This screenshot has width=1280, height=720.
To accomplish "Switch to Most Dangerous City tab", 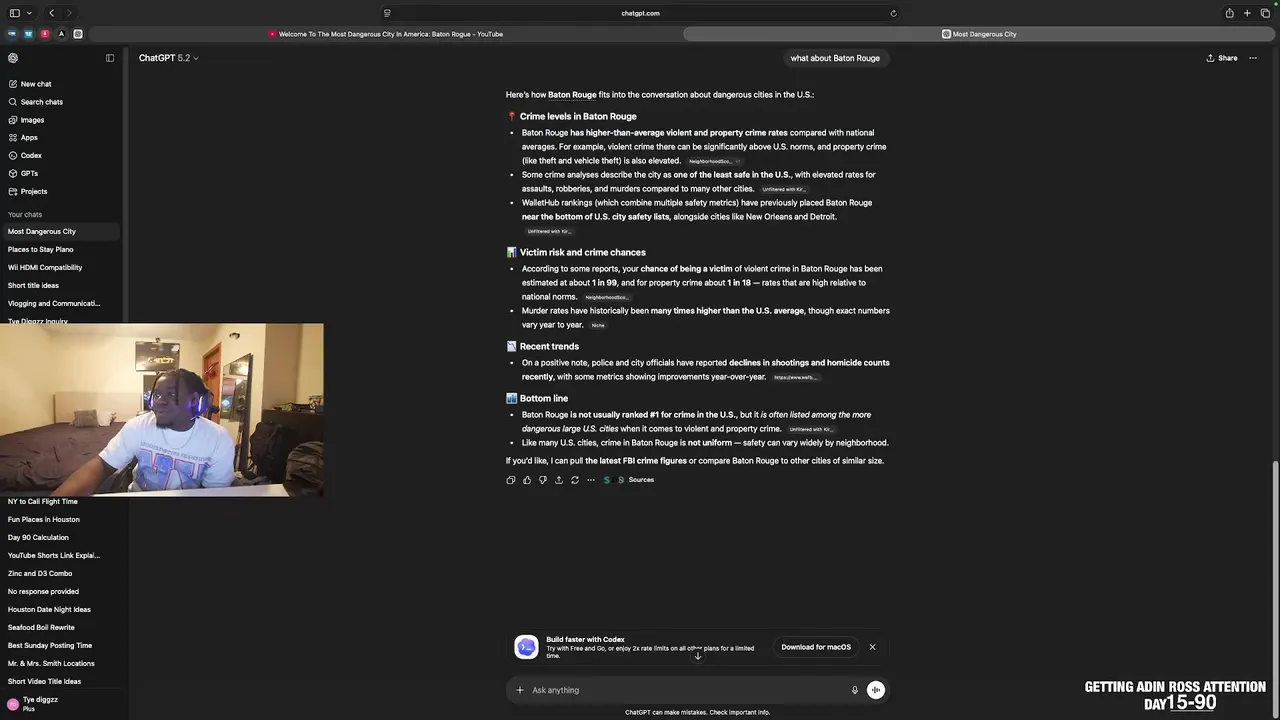I will point(979,34).
